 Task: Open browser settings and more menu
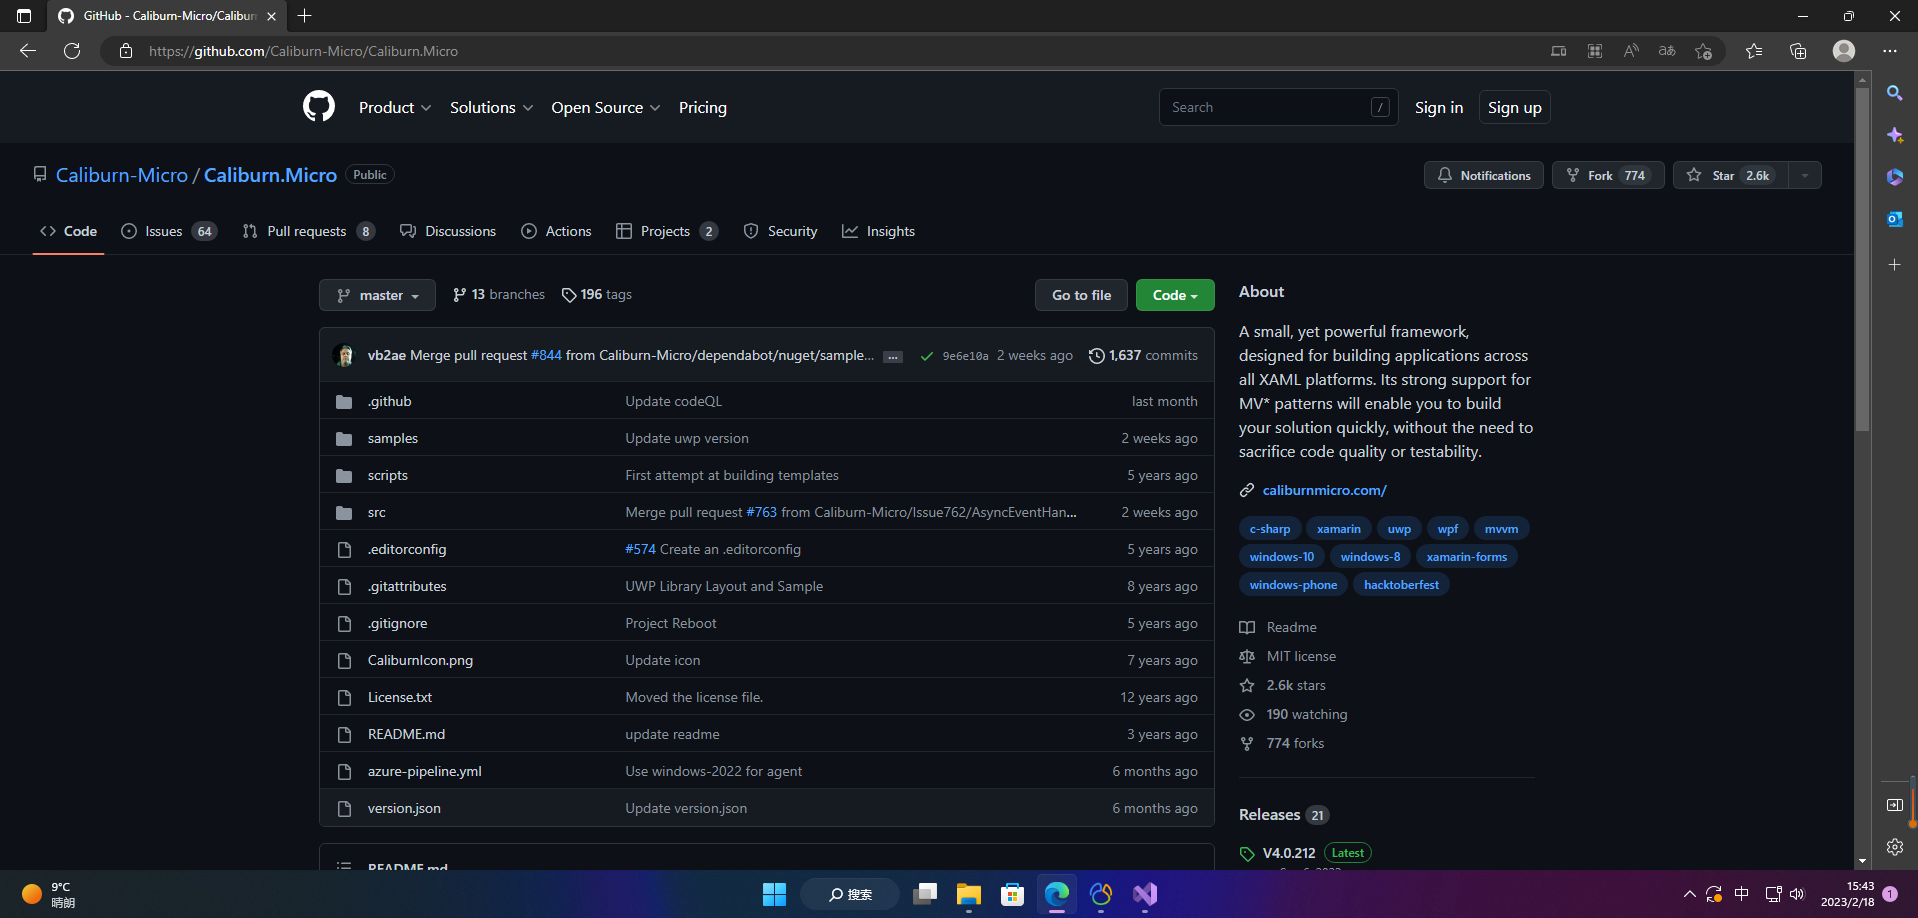(x=1889, y=51)
